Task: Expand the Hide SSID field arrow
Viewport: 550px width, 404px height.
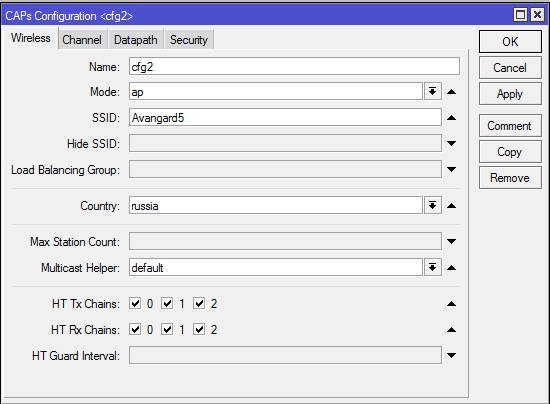Action: click(451, 143)
